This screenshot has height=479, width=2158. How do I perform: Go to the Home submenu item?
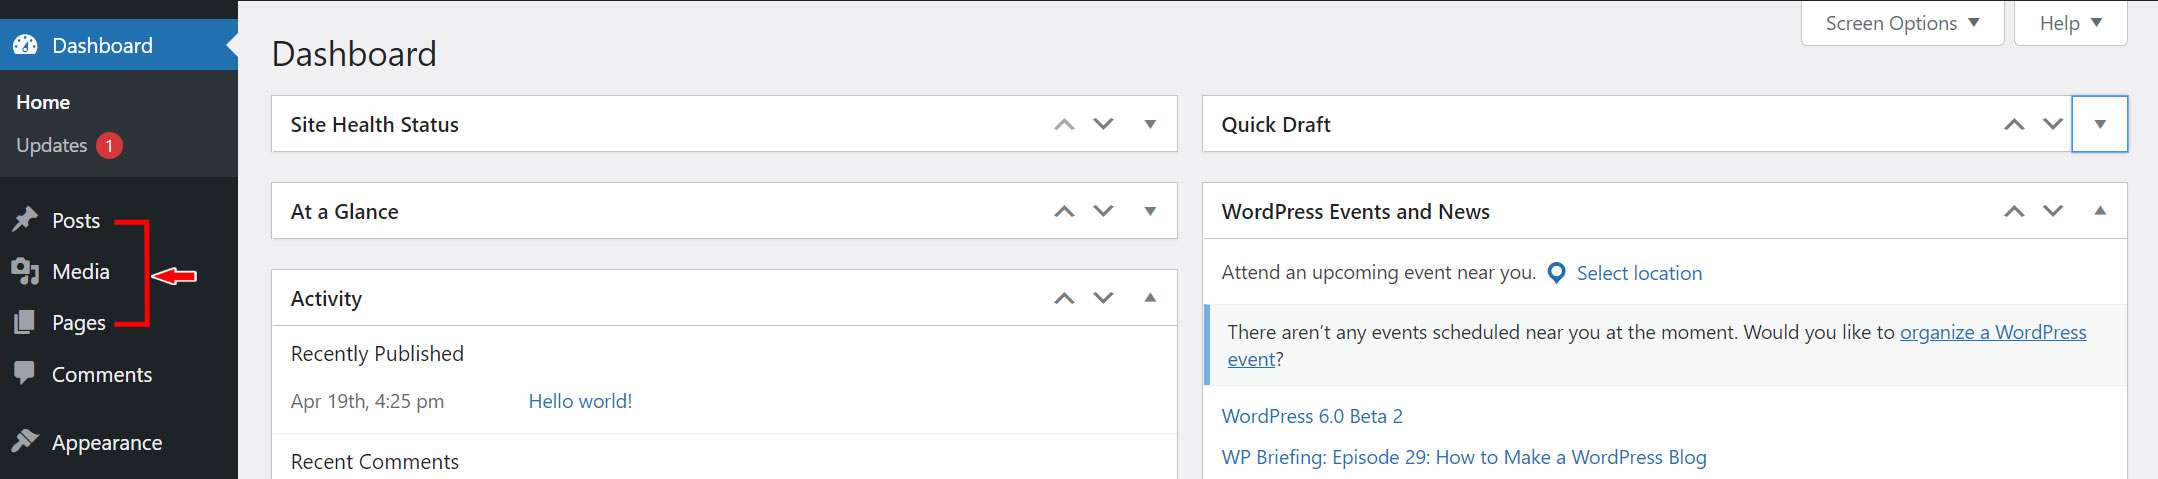click(x=43, y=102)
